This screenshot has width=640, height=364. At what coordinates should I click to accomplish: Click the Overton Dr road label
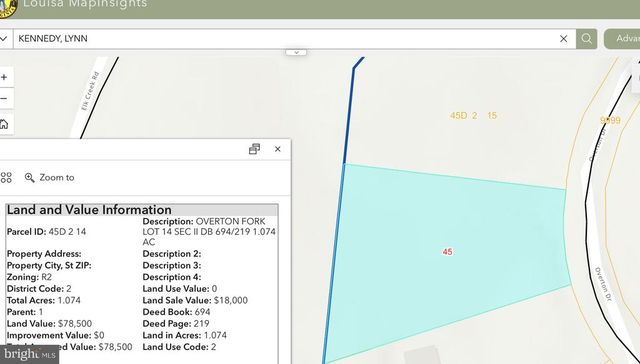click(x=603, y=284)
